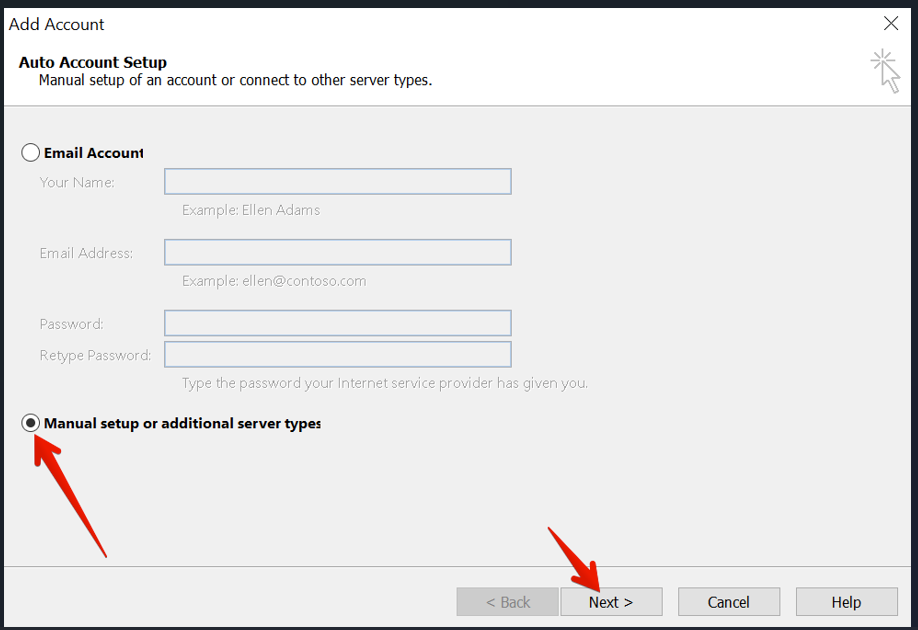Select the Email Account radio button
The width and height of the screenshot is (918, 630).
(x=30, y=153)
